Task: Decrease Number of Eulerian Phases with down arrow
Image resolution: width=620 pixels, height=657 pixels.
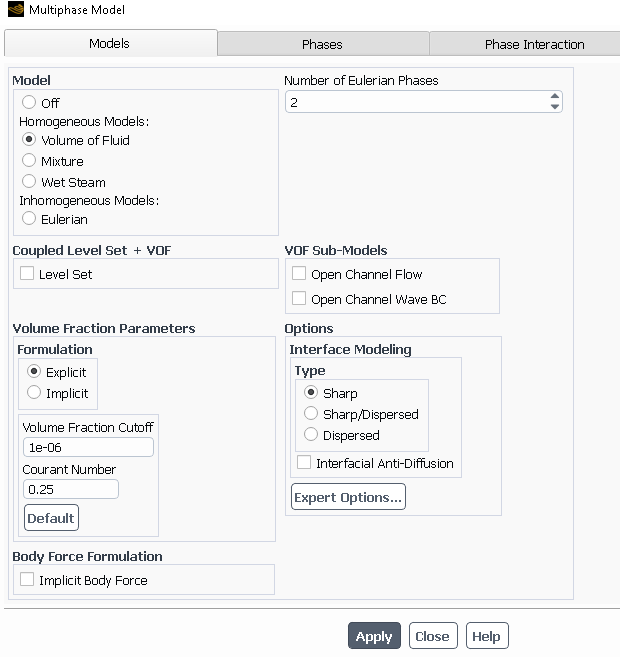Action: 555,107
